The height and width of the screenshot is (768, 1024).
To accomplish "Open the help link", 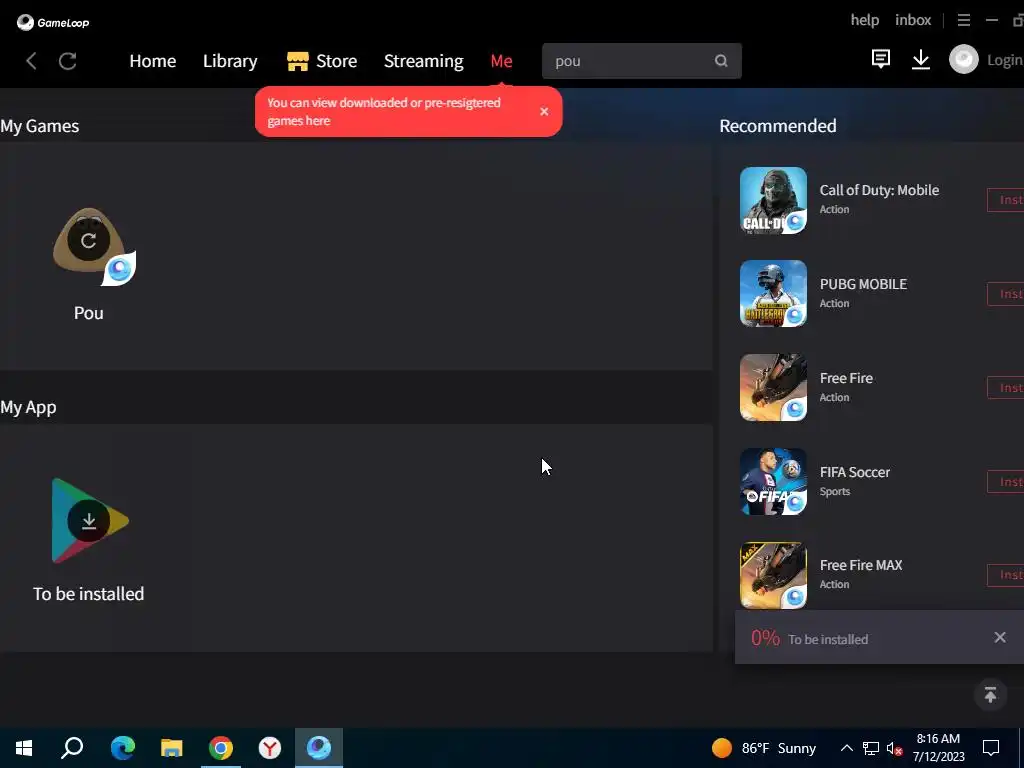I will 865,20.
